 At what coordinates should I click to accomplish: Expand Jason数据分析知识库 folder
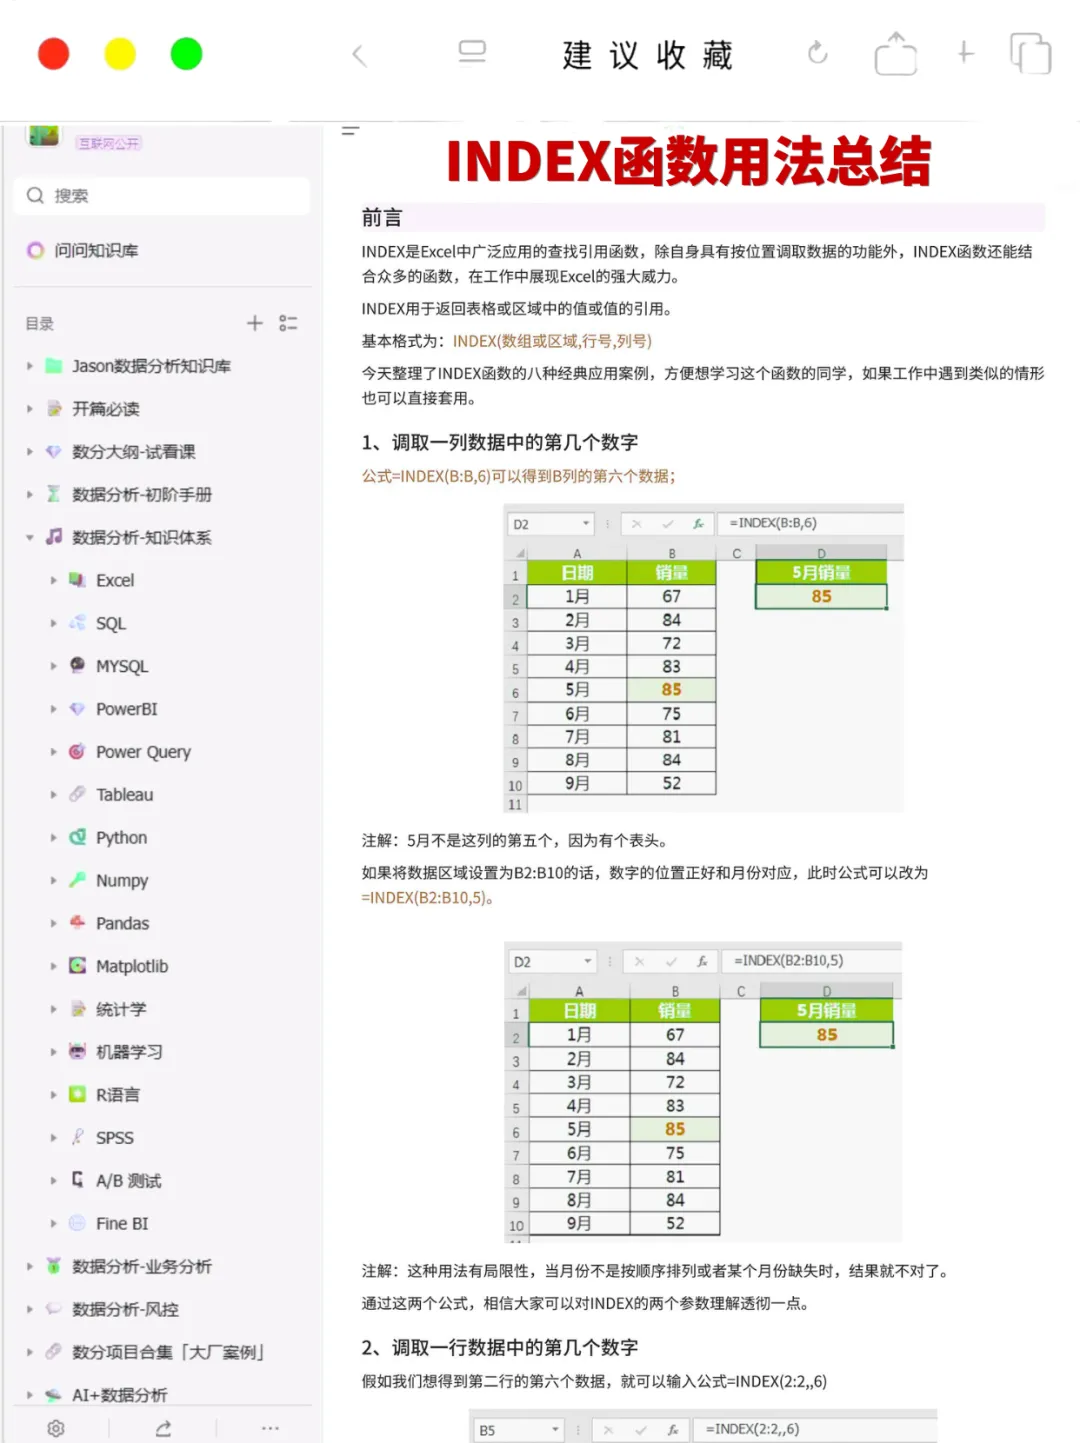[x=29, y=366]
